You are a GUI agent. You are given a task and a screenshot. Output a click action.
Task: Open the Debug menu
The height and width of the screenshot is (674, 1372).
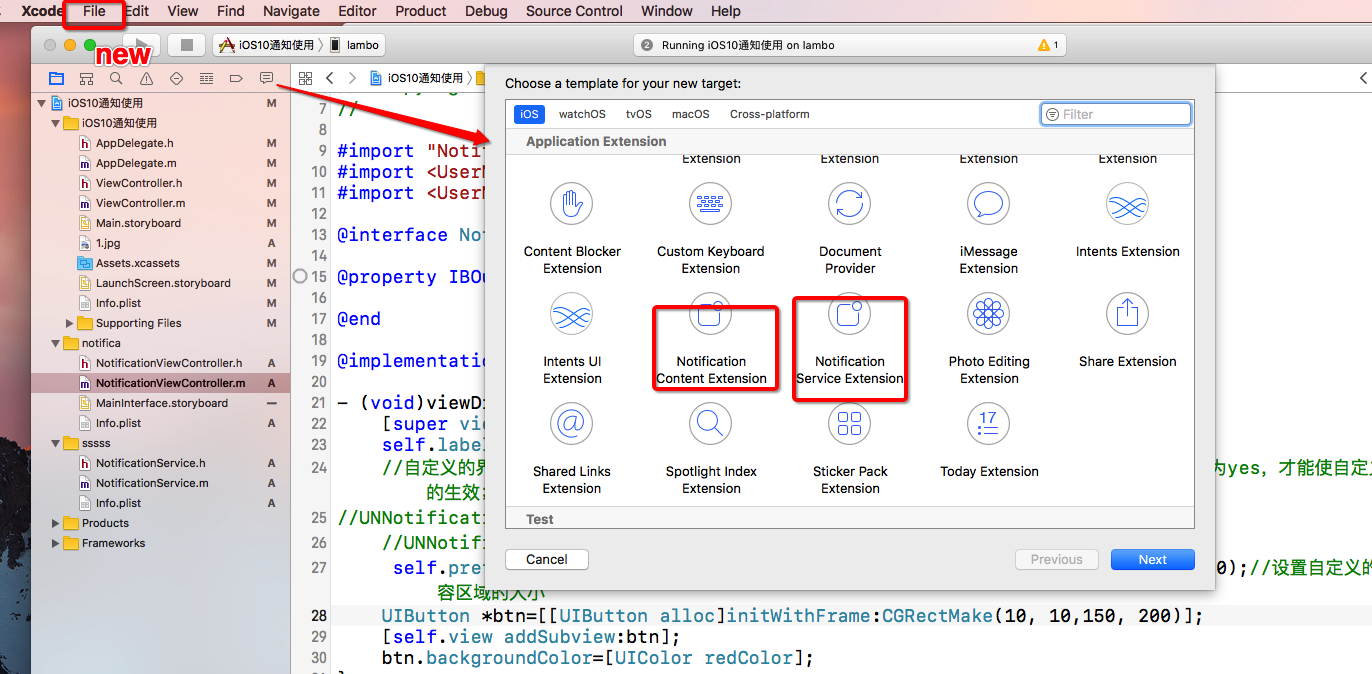tap(486, 11)
